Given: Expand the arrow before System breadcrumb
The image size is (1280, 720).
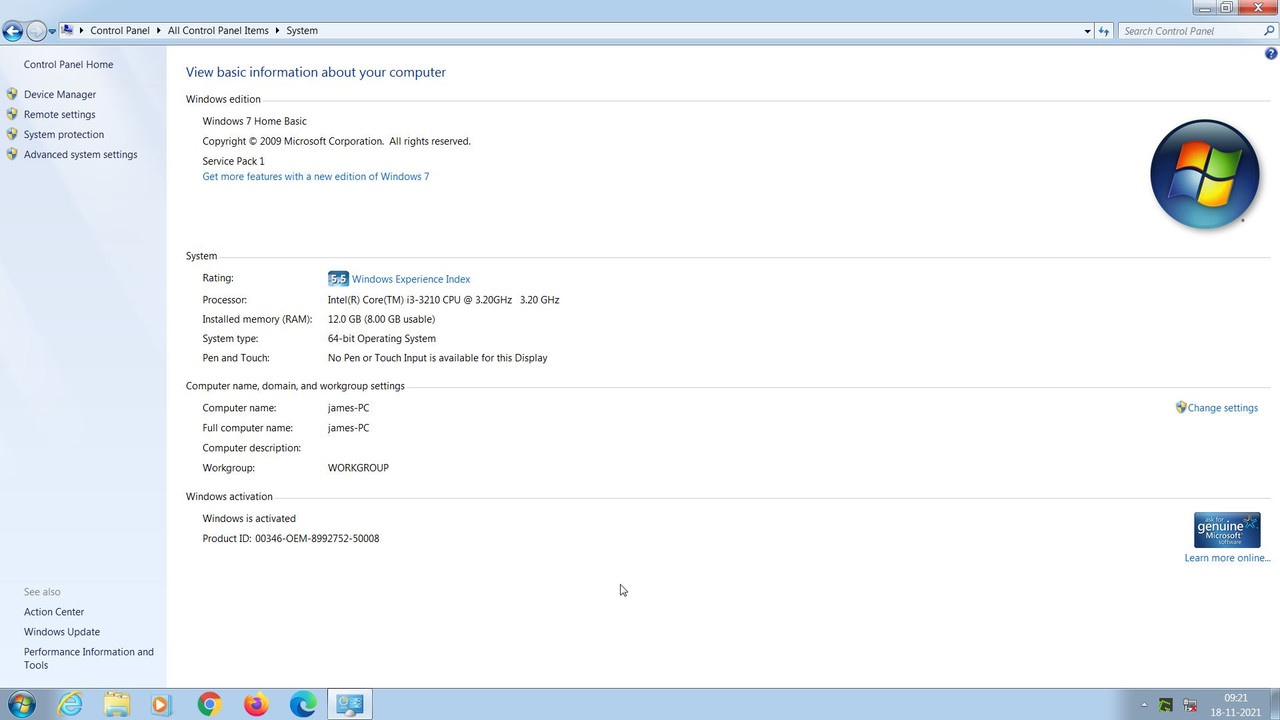Looking at the screenshot, I should [x=278, y=31].
